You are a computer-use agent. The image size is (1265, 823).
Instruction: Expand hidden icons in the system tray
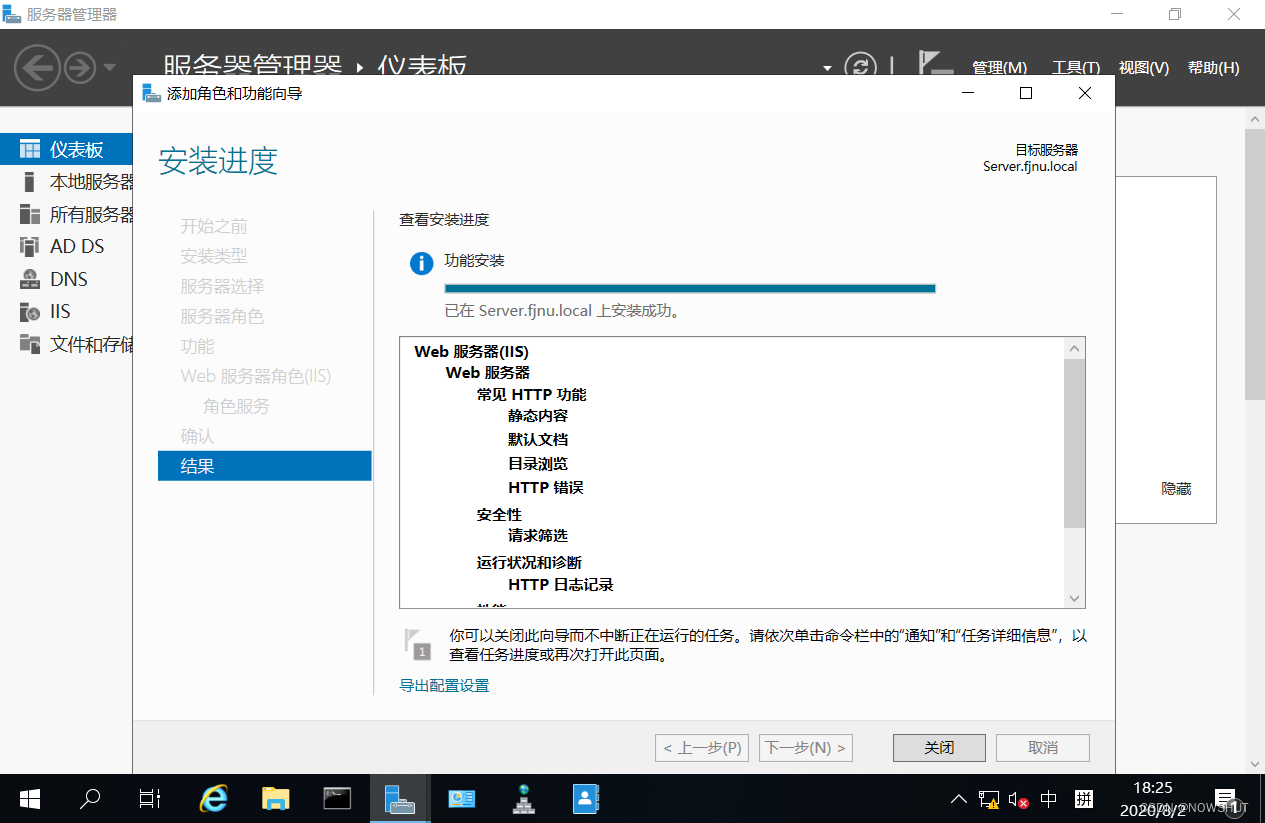coord(958,798)
